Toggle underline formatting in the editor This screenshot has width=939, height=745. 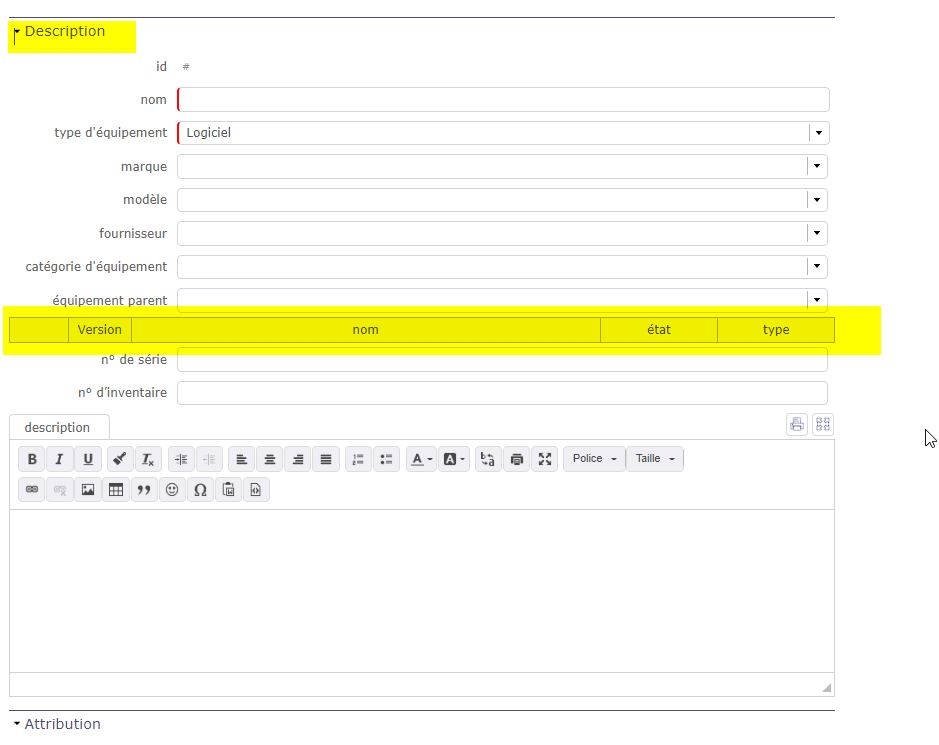click(87, 459)
